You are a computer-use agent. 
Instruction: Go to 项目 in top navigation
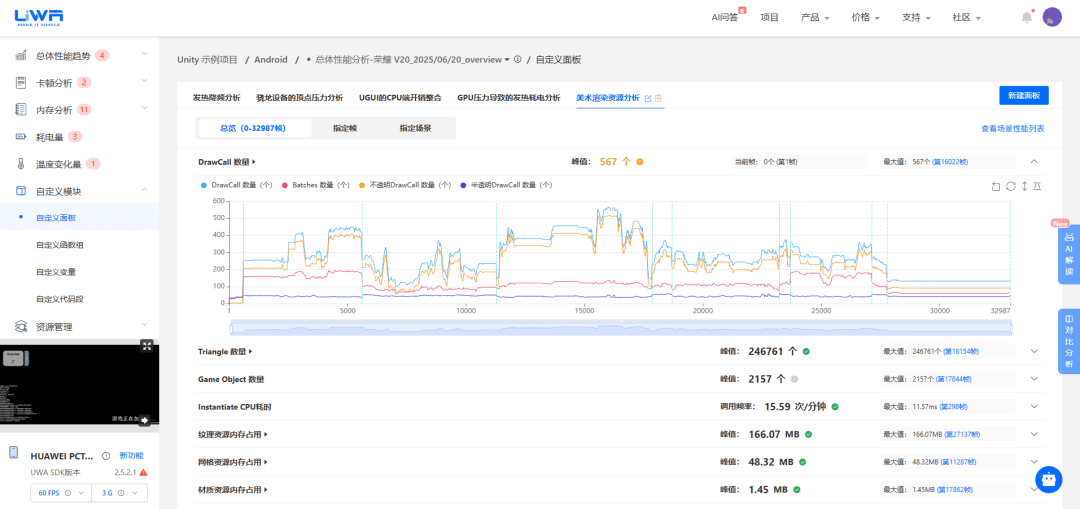coord(769,17)
